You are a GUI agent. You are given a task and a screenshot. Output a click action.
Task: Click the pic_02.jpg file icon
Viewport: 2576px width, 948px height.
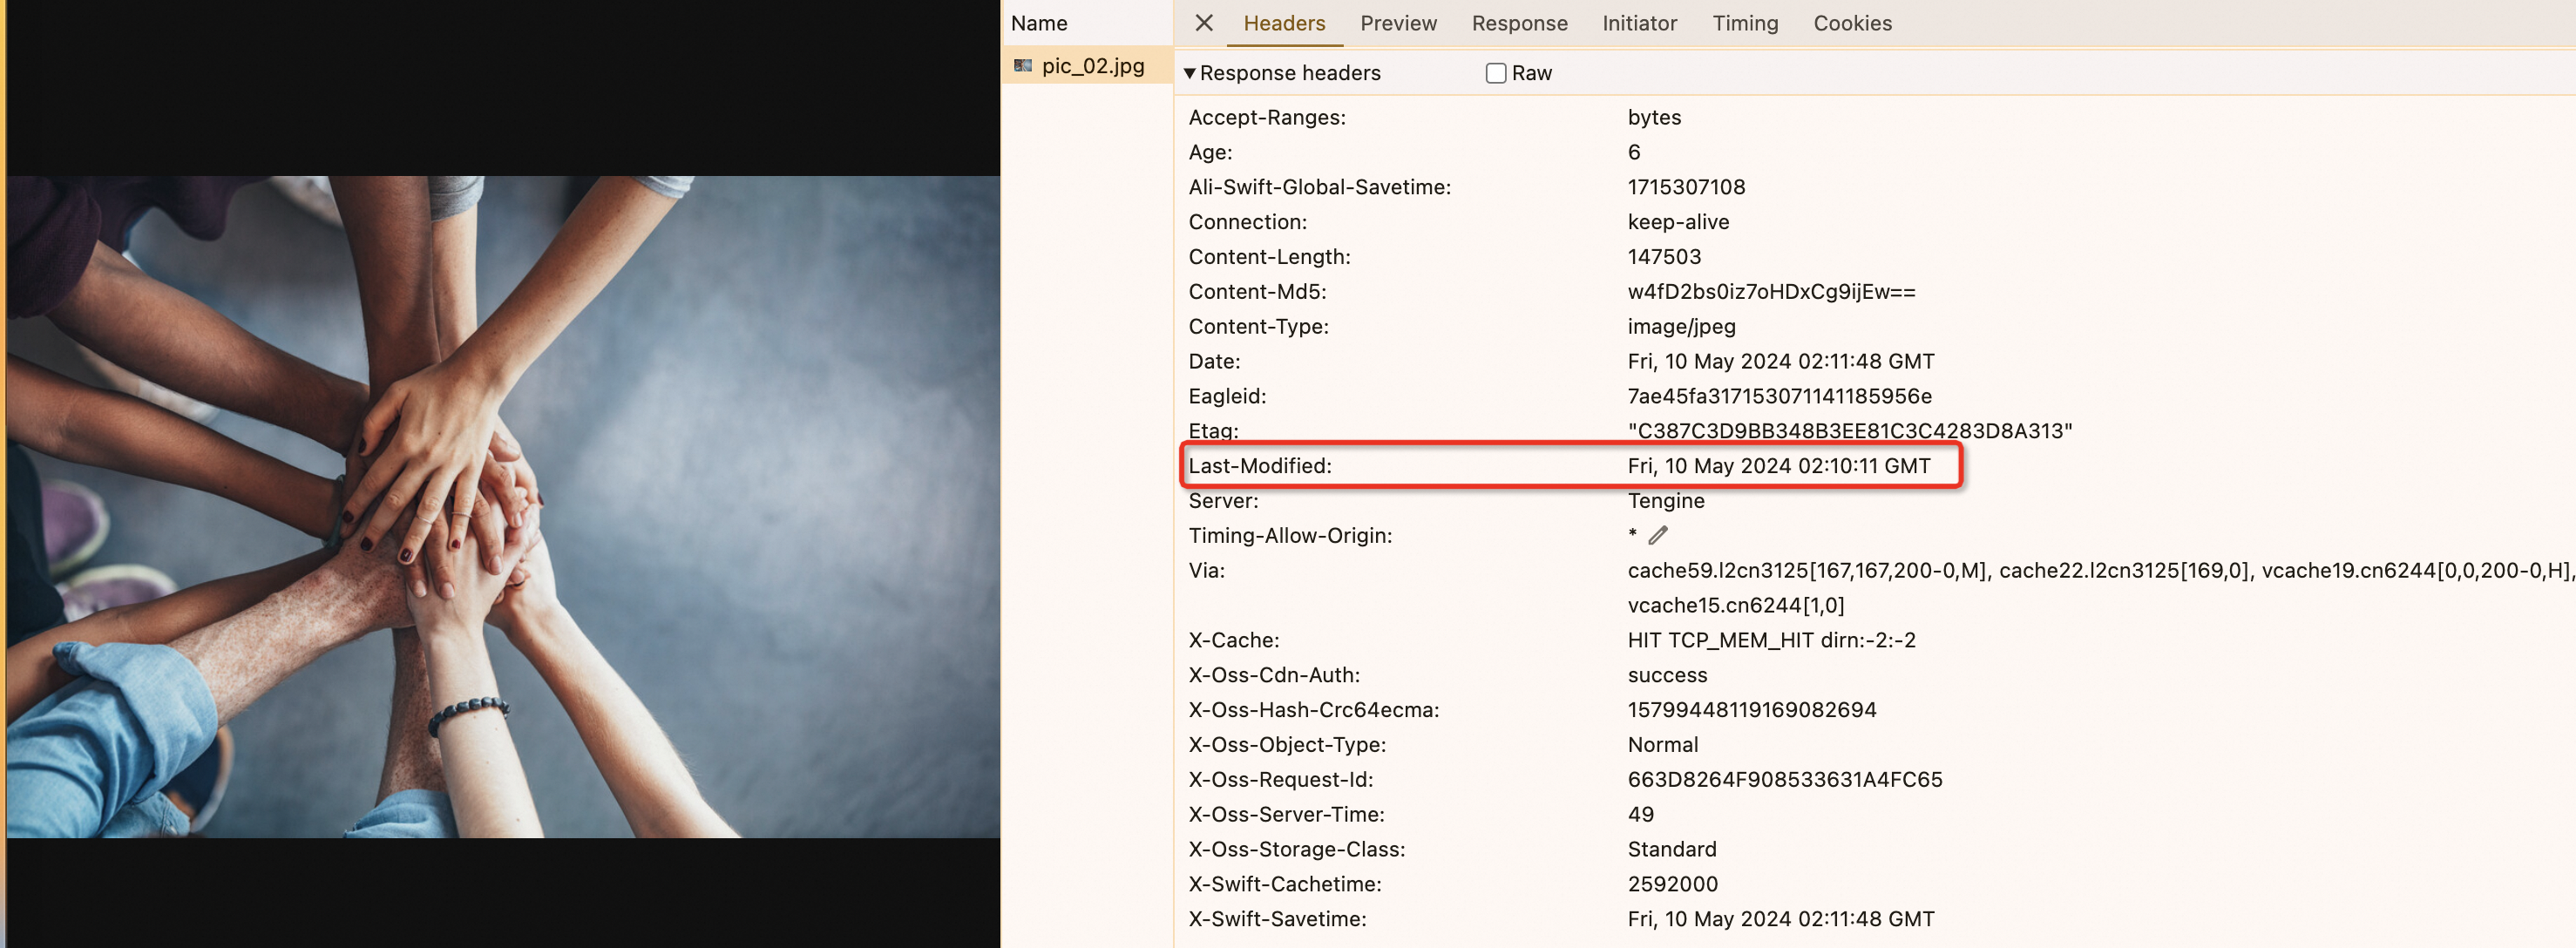tap(1022, 66)
